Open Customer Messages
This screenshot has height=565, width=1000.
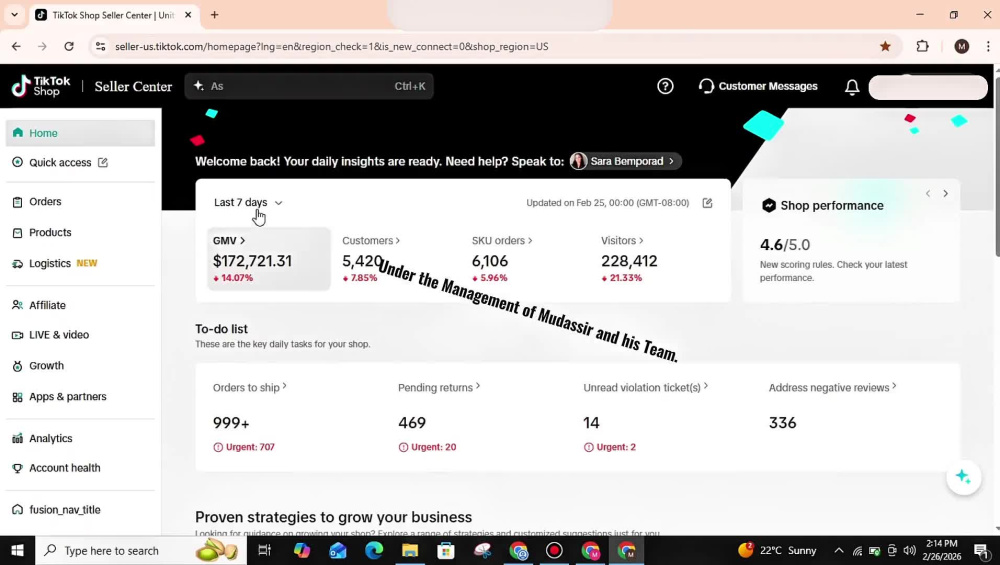click(758, 86)
